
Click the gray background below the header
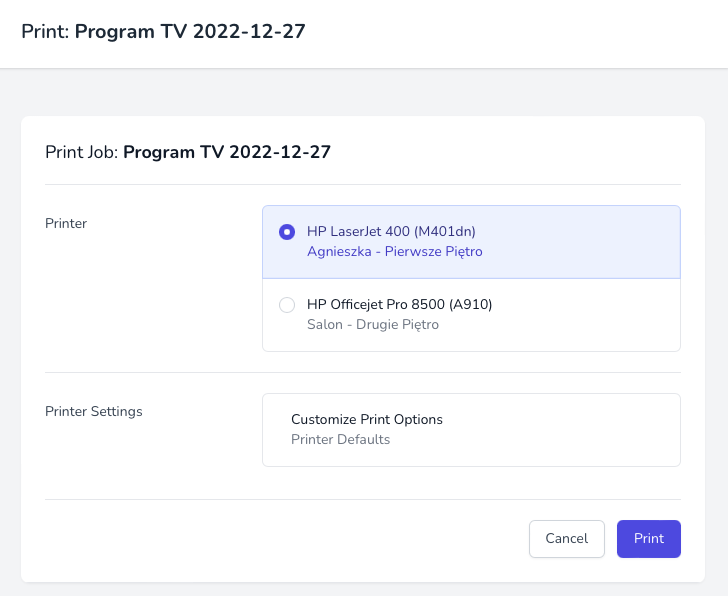364,93
